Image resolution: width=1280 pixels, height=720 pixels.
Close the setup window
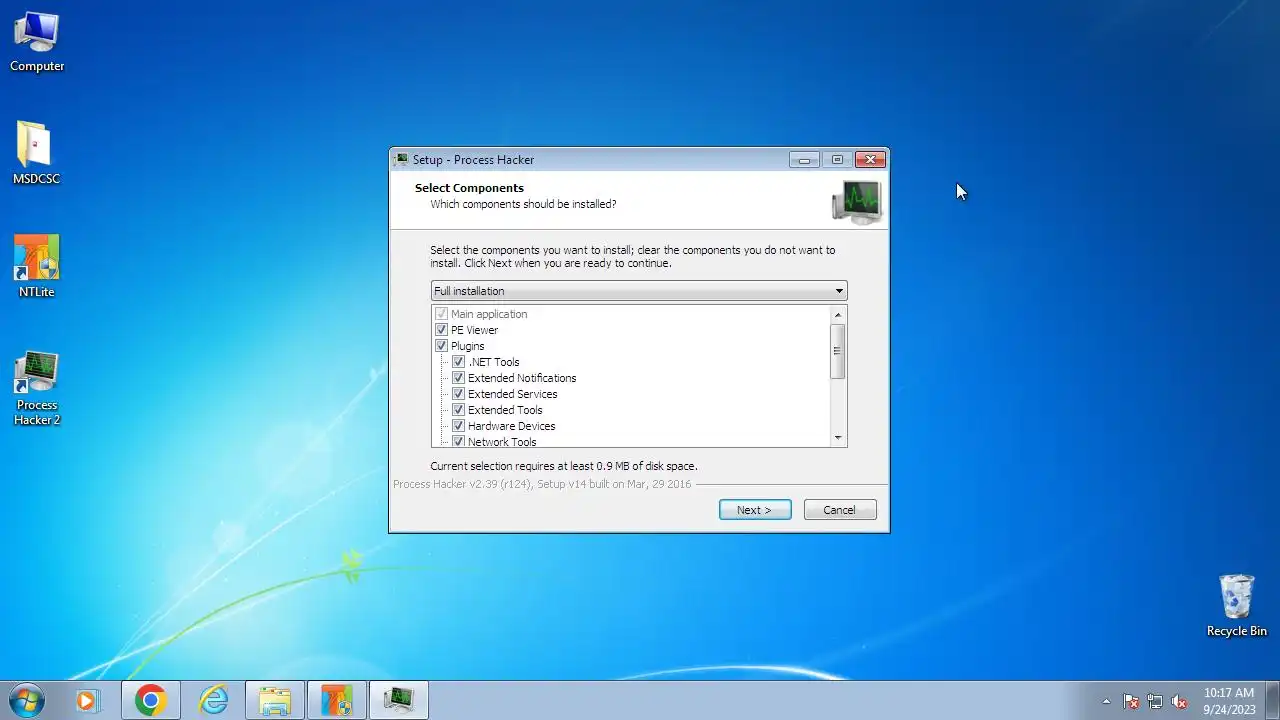[x=870, y=159]
